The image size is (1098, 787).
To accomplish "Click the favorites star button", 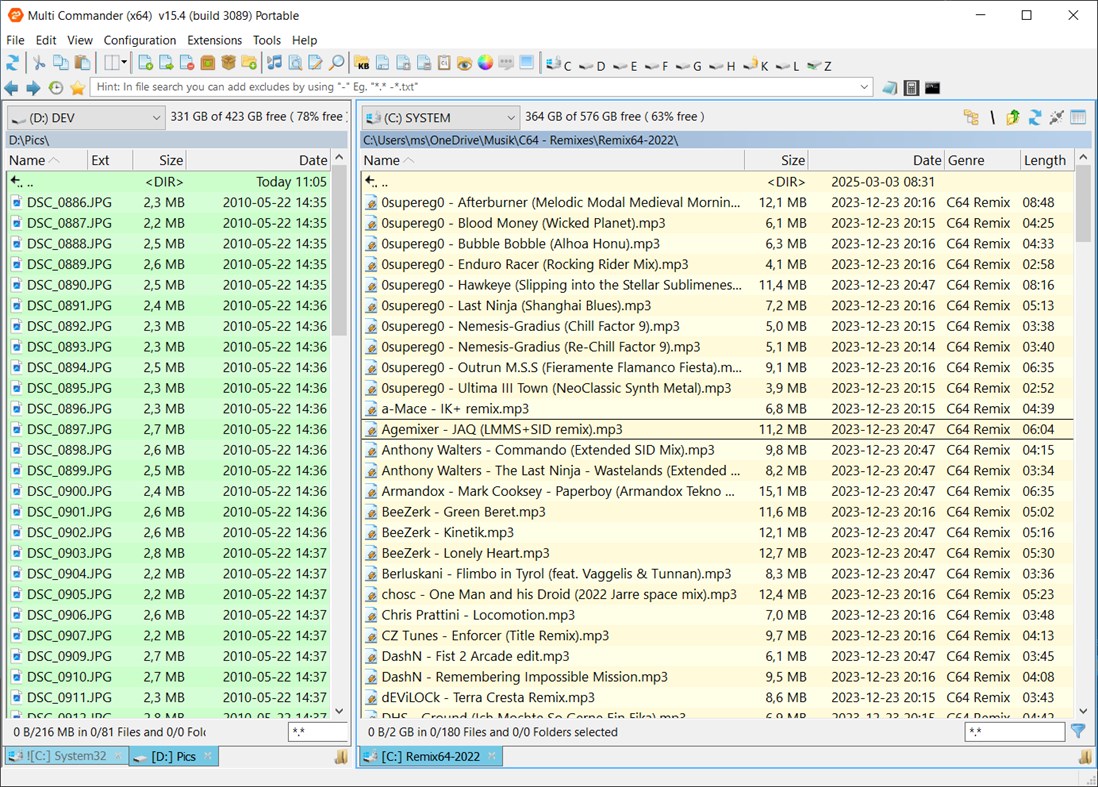I will point(78,87).
